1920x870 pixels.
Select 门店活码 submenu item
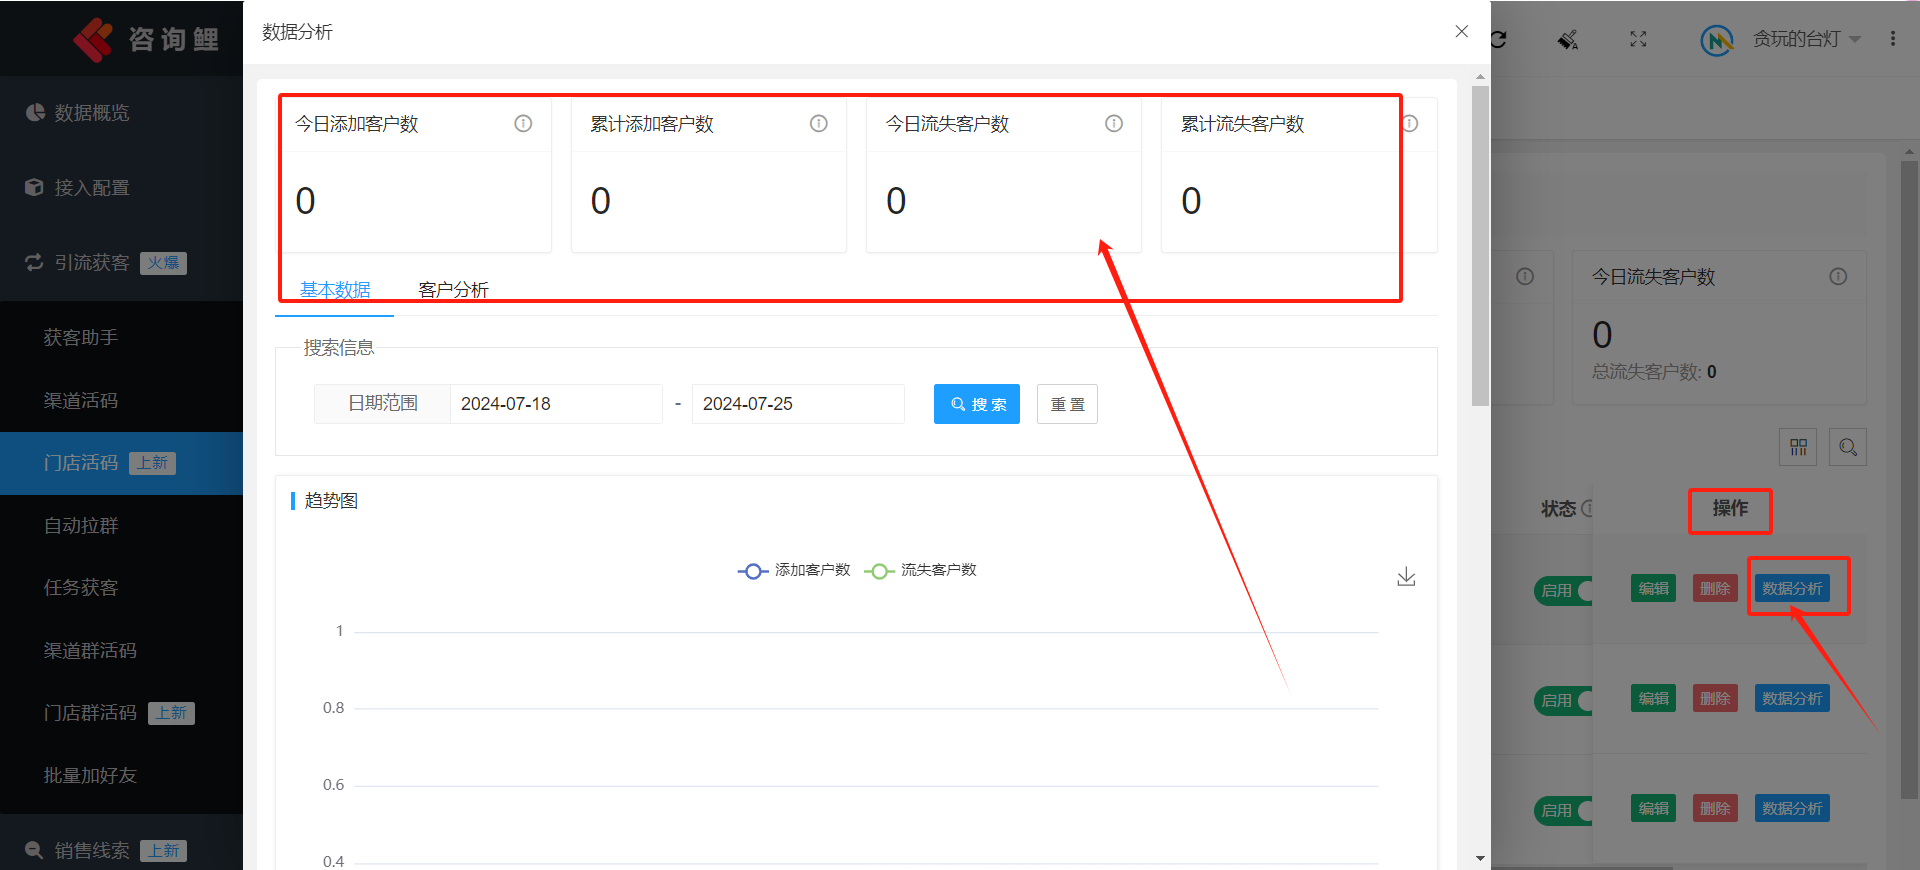pos(121,463)
